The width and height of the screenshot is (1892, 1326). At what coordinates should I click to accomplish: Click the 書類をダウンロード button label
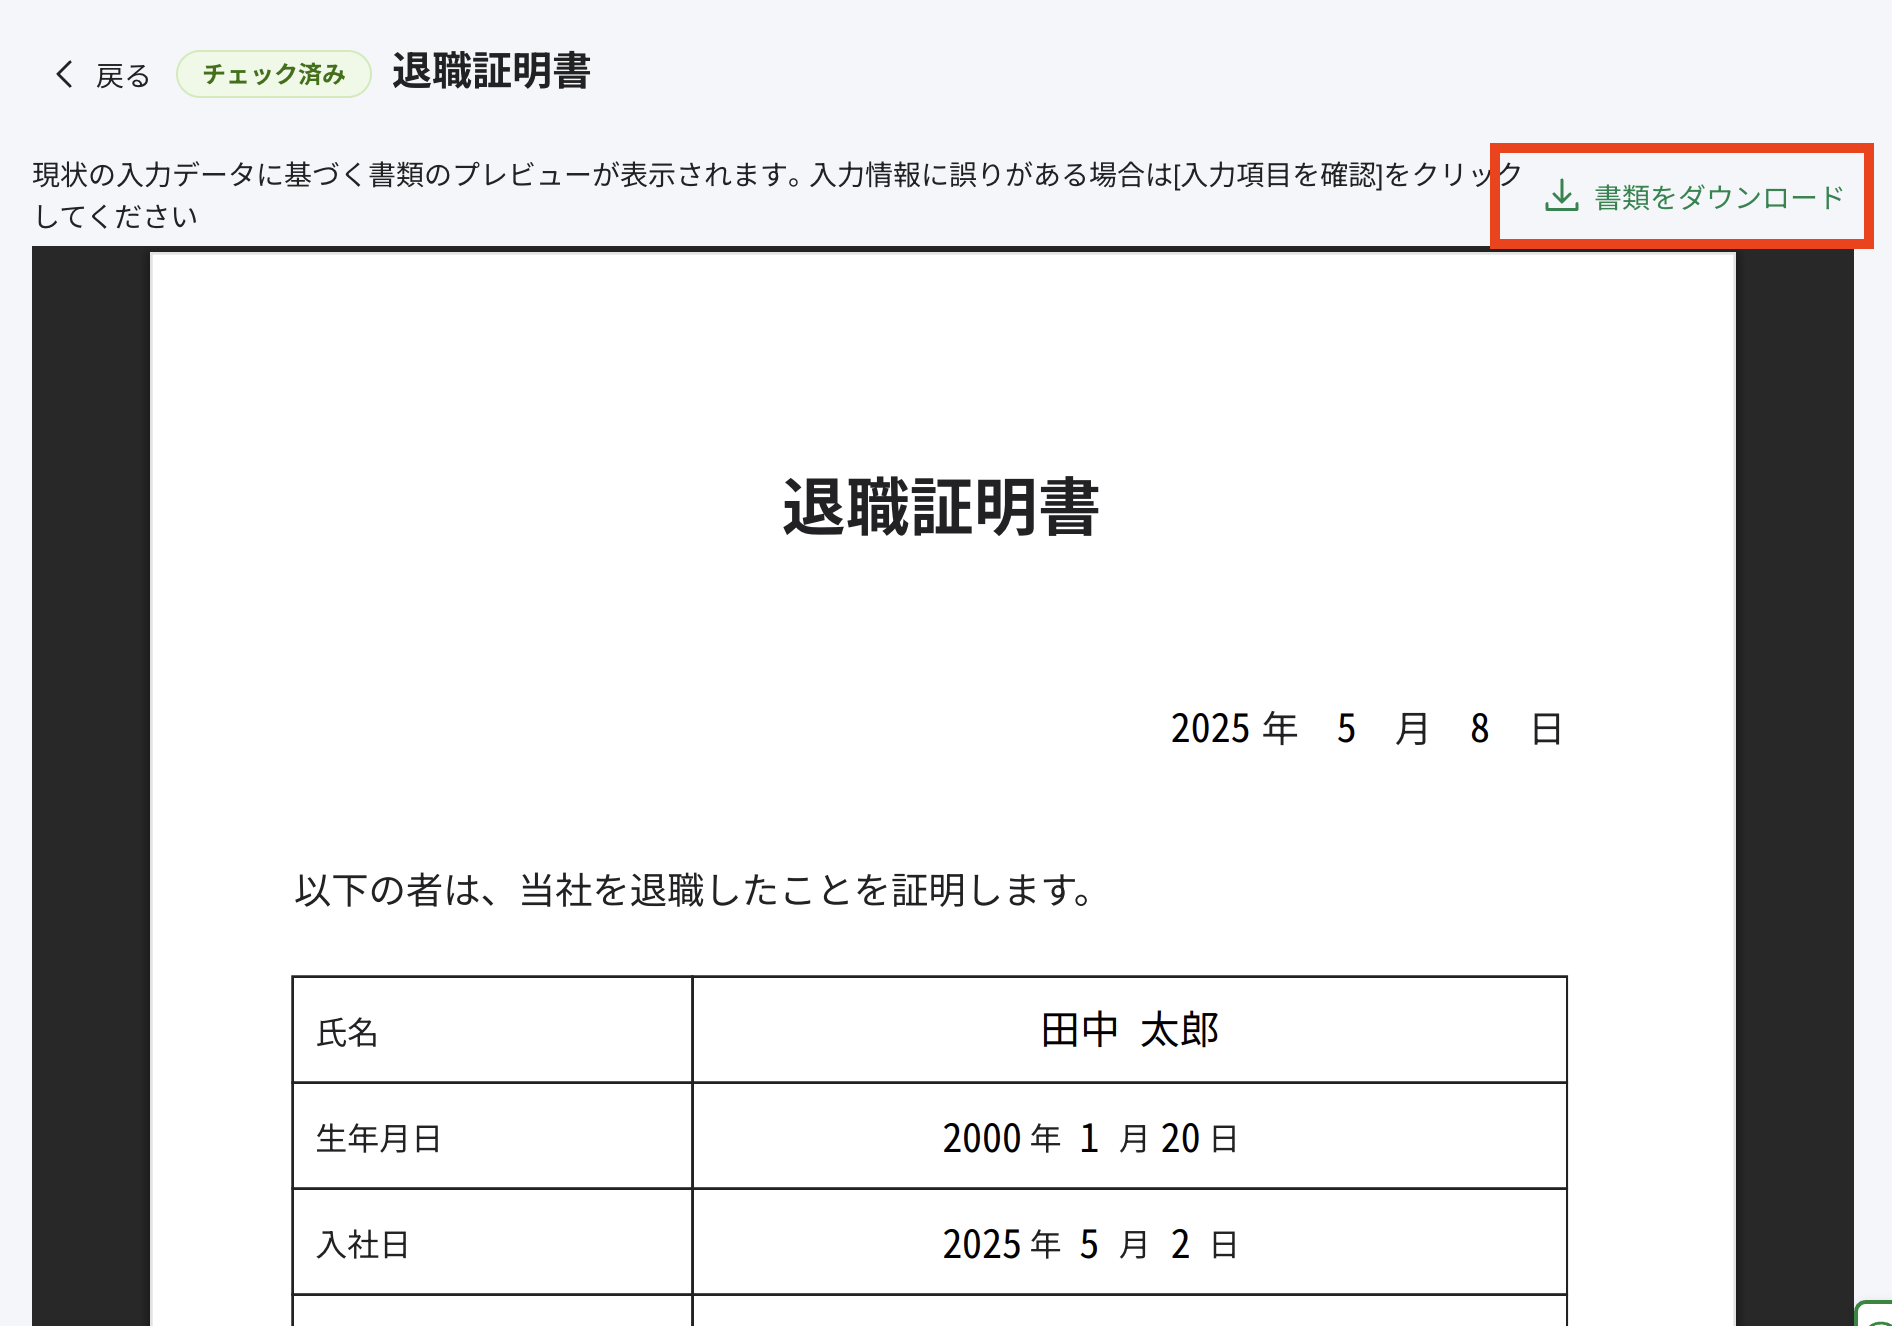1718,197
